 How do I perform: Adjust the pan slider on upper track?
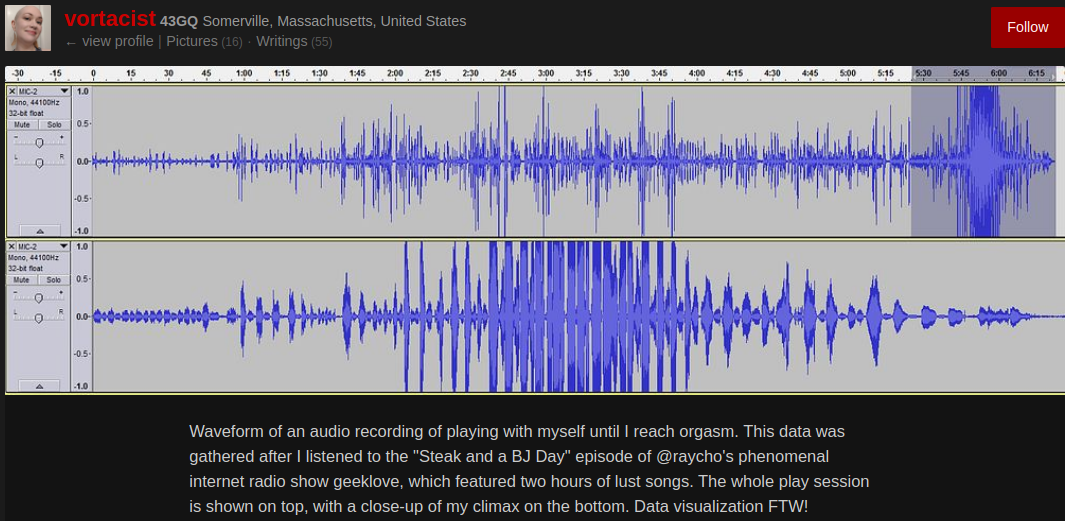click(39, 162)
